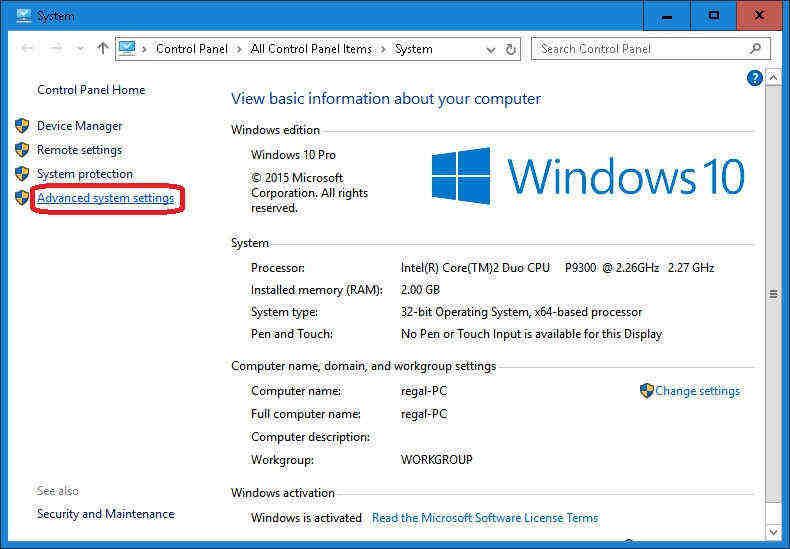Click the 'WORKGROUP' value
The image size is (790, 549).
click(437, 459)
